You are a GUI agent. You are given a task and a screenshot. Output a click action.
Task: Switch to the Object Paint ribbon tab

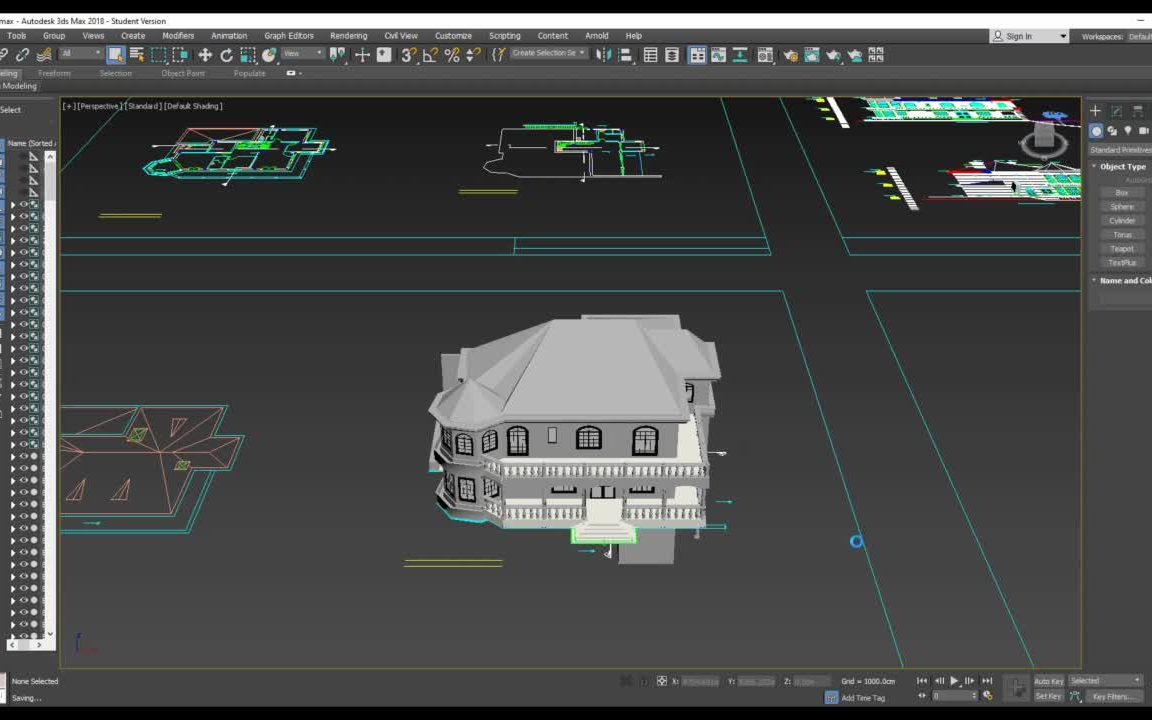[182, 73]
